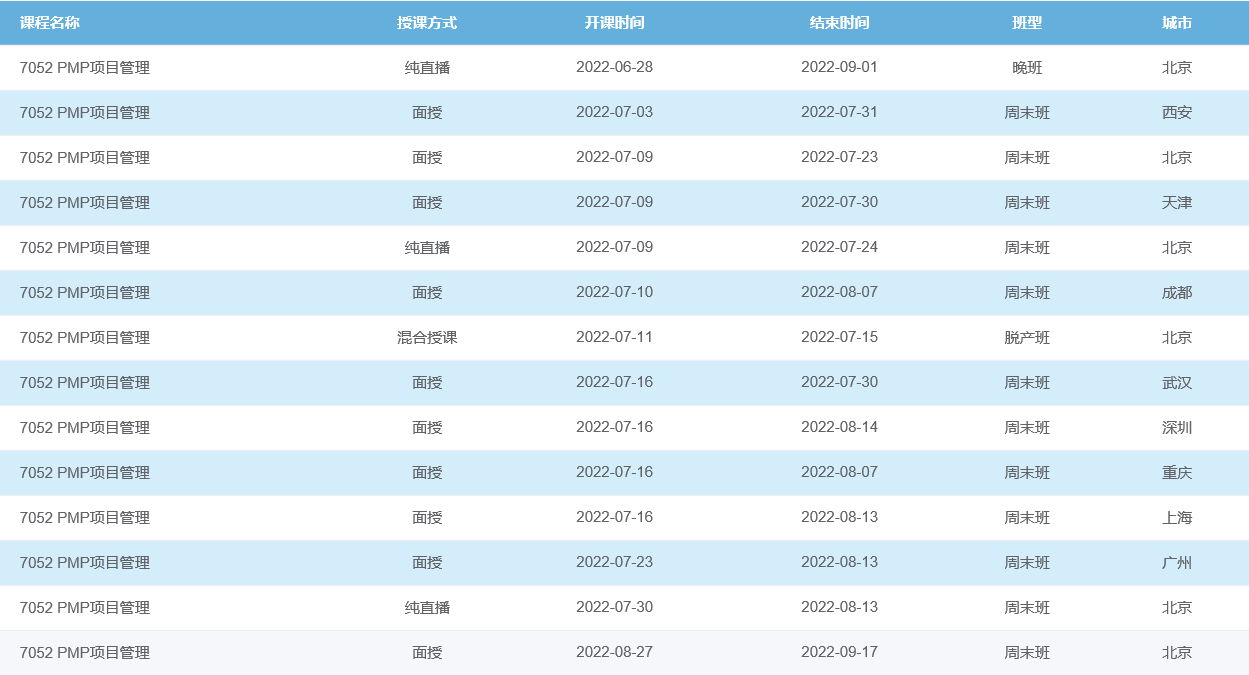
Task: Click course name in the 晚班 row
Action: coord(85,68)
